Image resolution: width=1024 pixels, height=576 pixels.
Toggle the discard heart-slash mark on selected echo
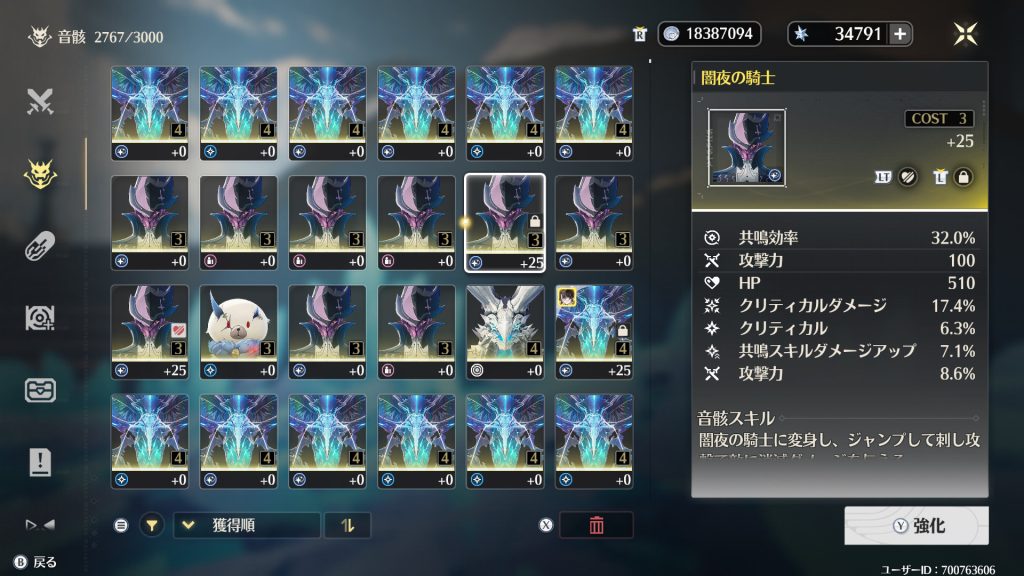pos(907,177)
